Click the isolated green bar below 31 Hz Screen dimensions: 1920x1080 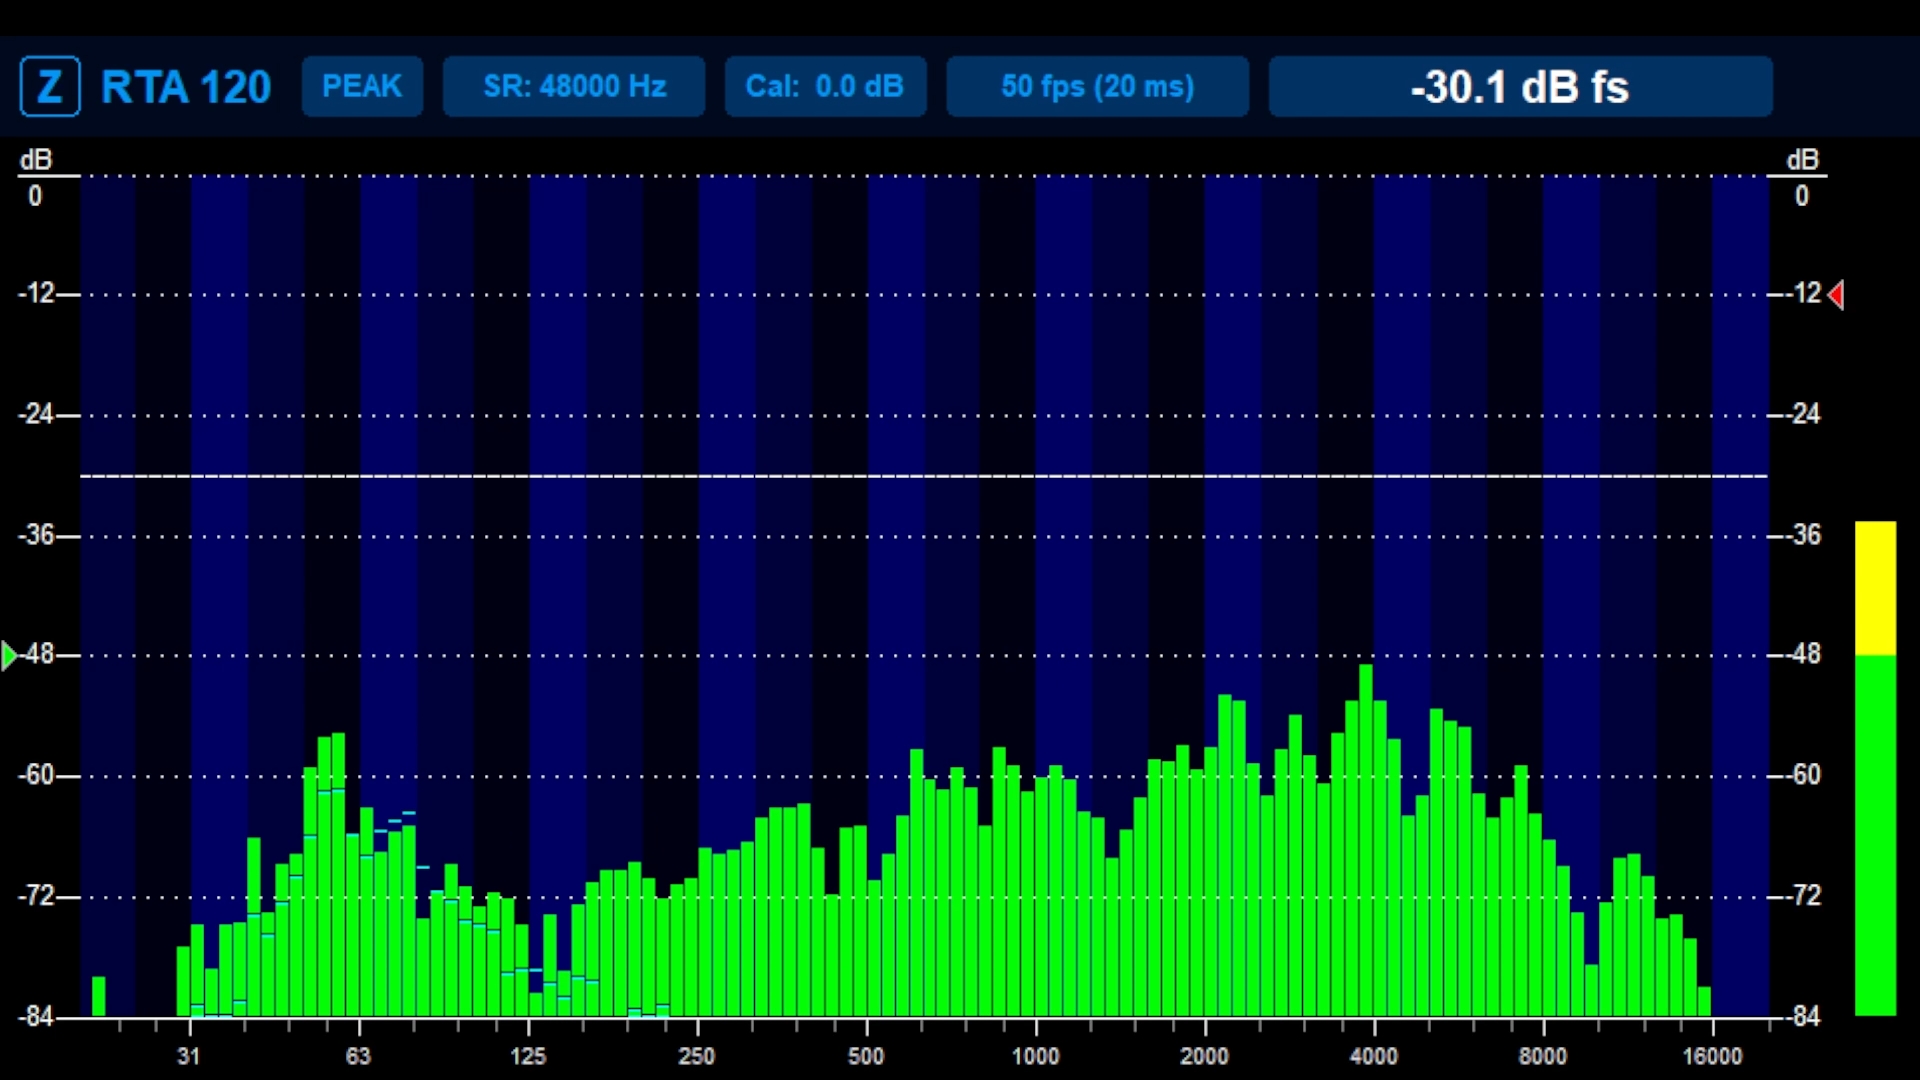click(x=98, y=996)
